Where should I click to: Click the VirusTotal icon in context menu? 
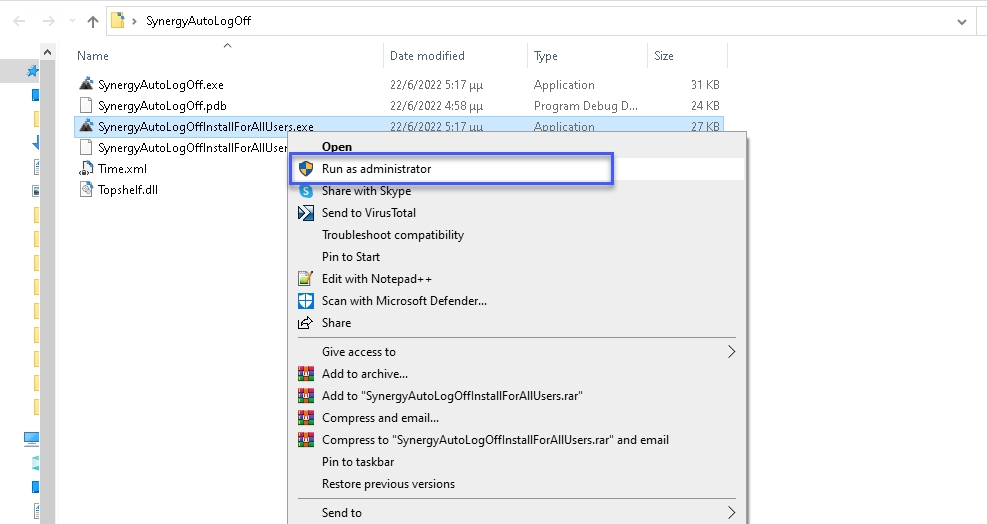[306, 213]
